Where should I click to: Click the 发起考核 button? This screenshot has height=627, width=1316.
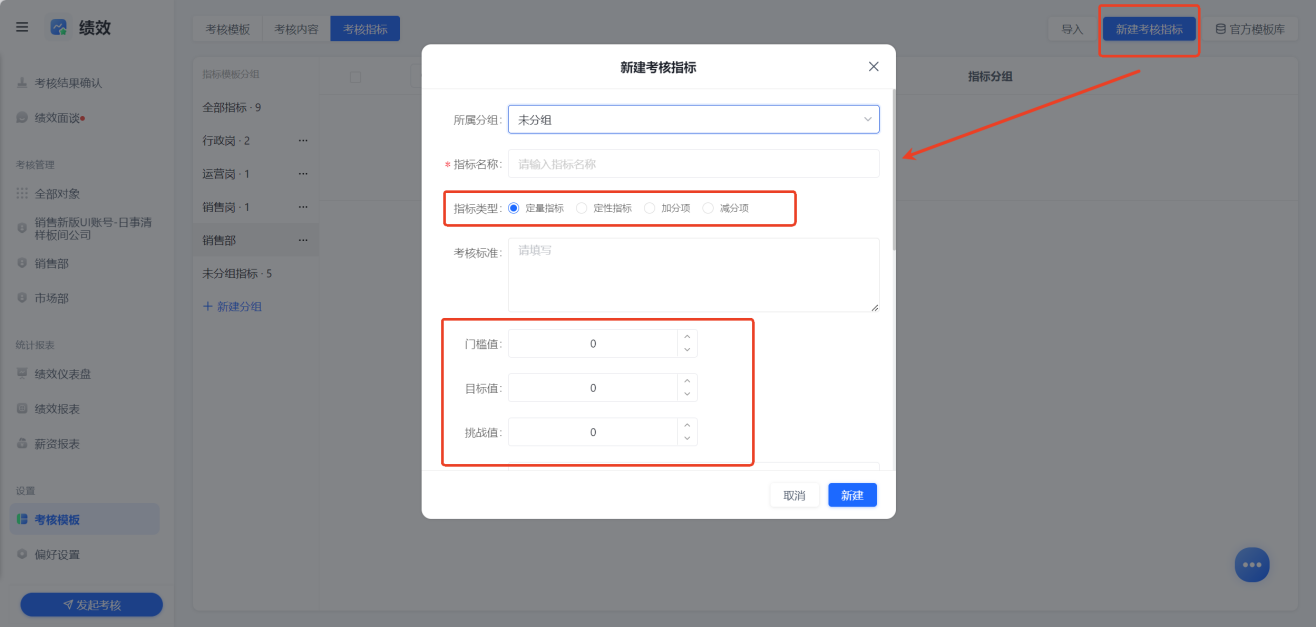[x=91, y=605]
